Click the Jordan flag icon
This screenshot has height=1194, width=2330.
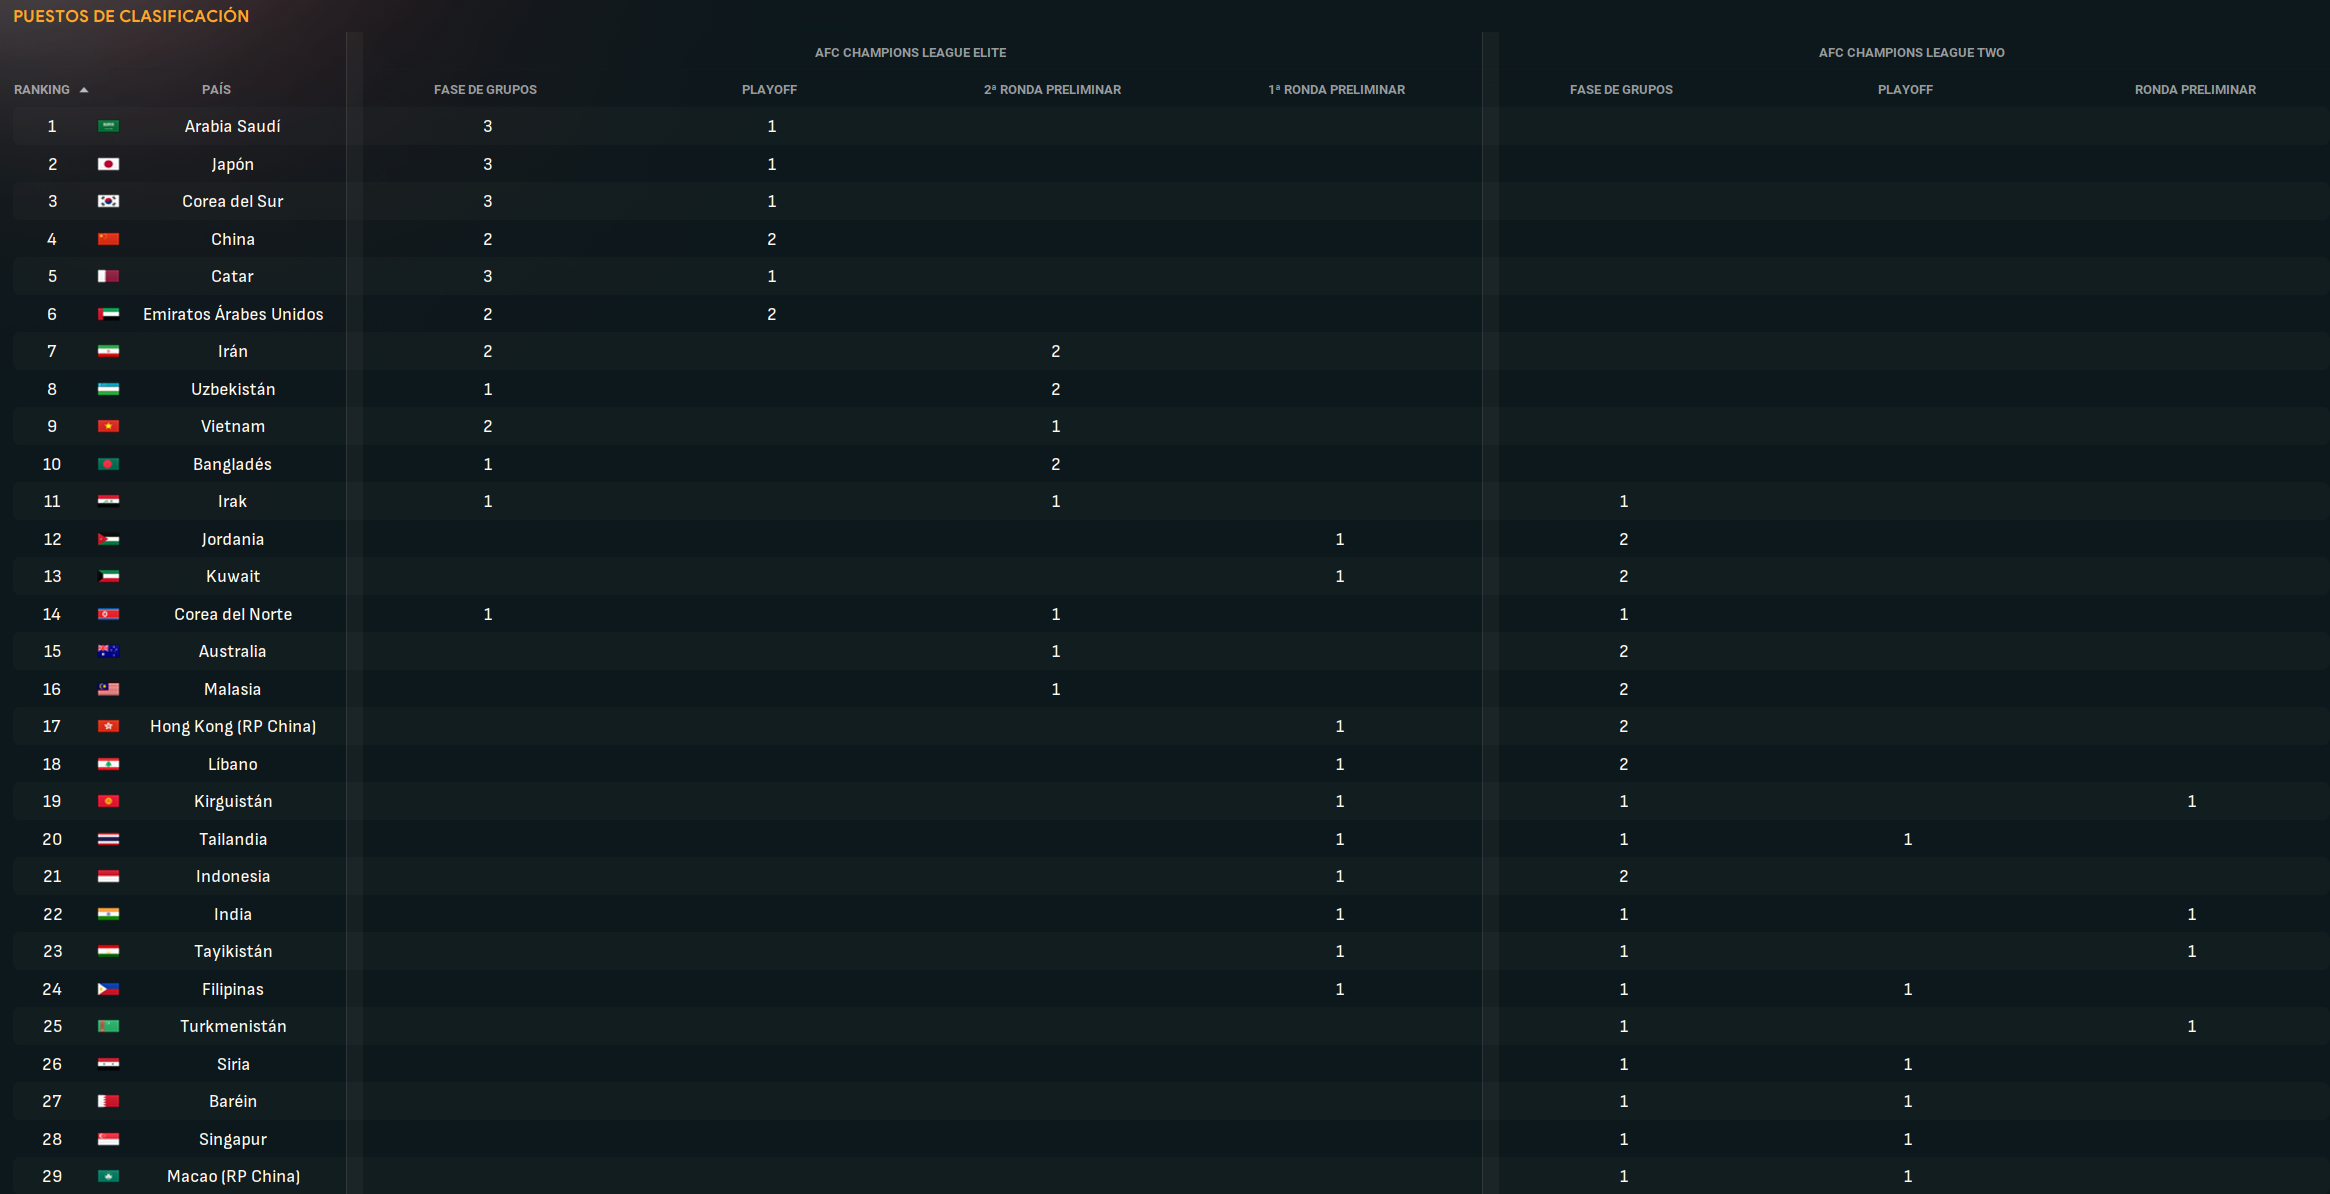pyautogui.click(x=108, y=539)
